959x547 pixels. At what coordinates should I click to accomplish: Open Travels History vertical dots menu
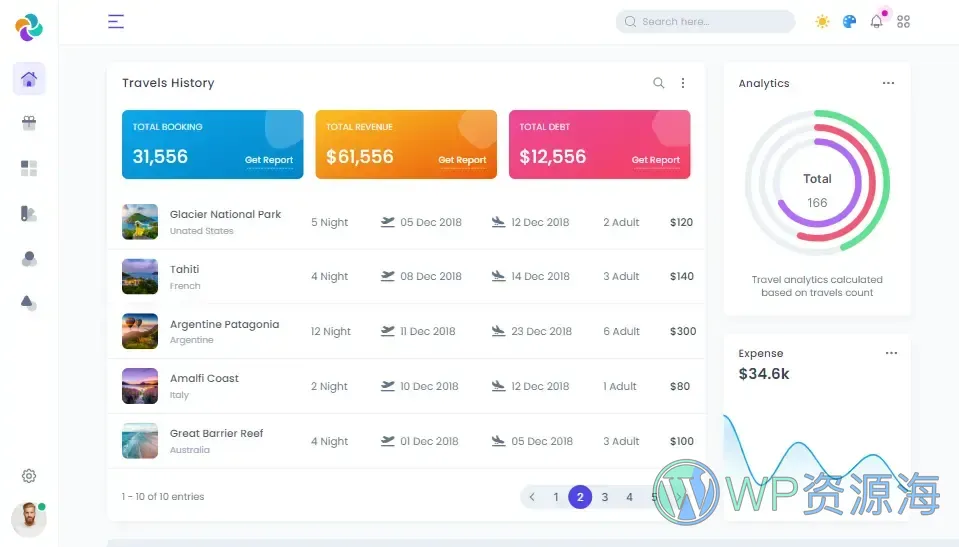coord(683,83)
